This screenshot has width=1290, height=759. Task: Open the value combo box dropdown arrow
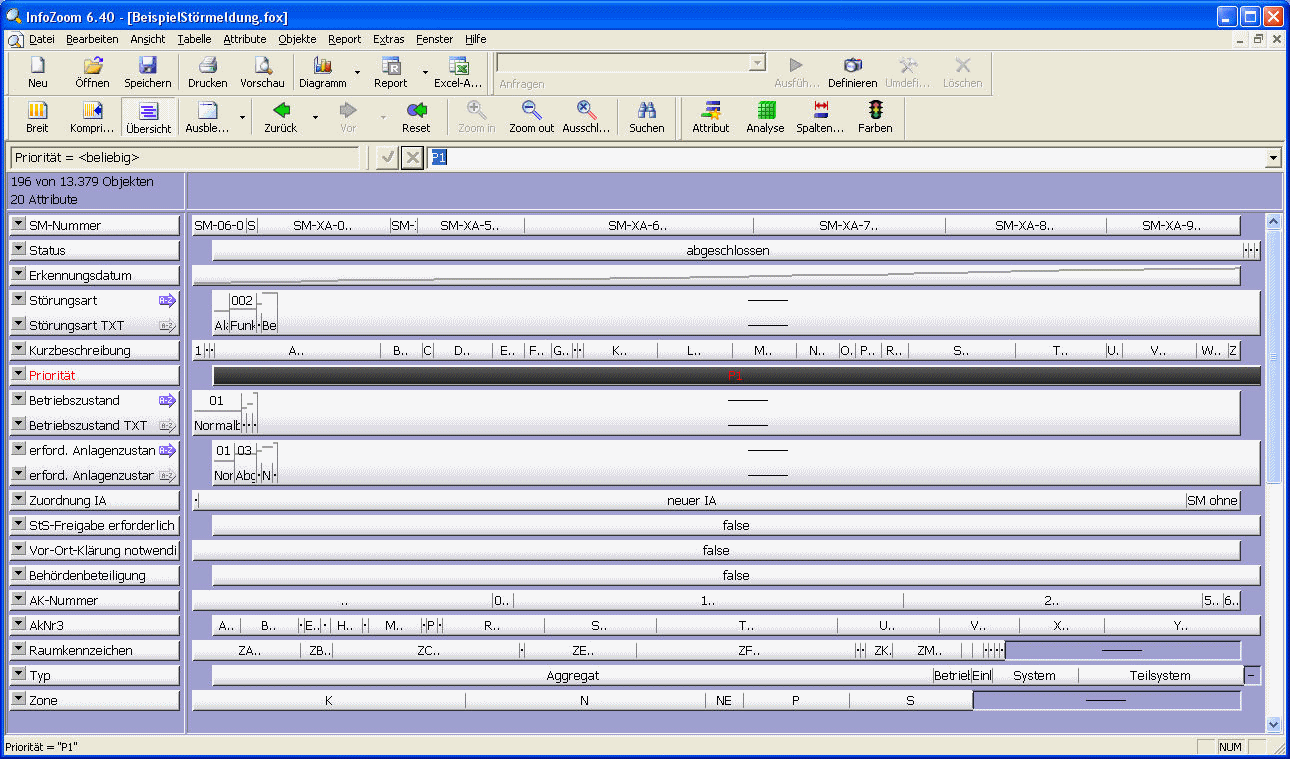pos(1273,158)
